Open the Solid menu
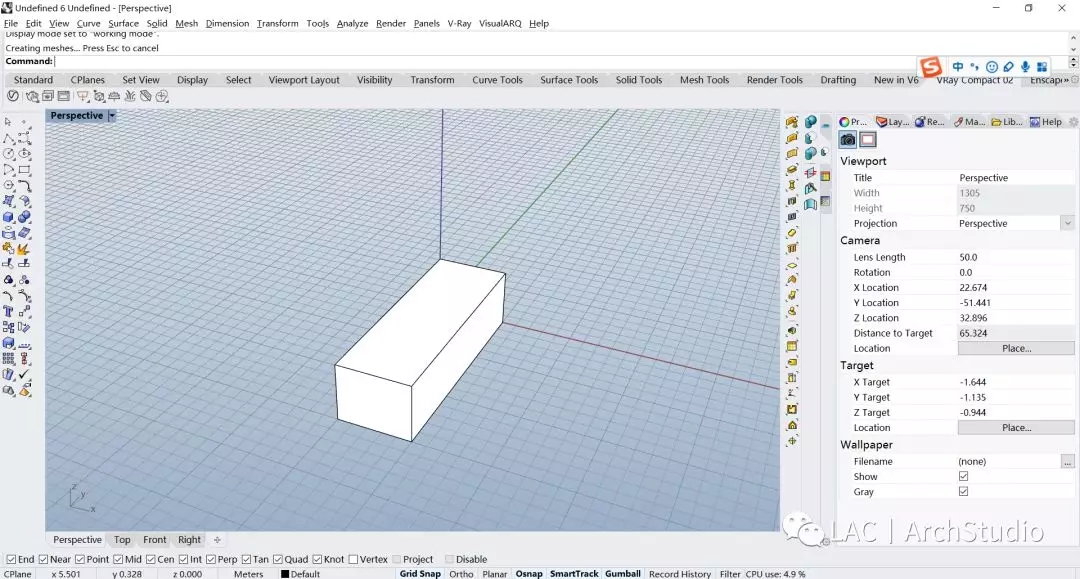Image resolution: width=1080 pixels, height=579 pixels. [x=156, y=23]
